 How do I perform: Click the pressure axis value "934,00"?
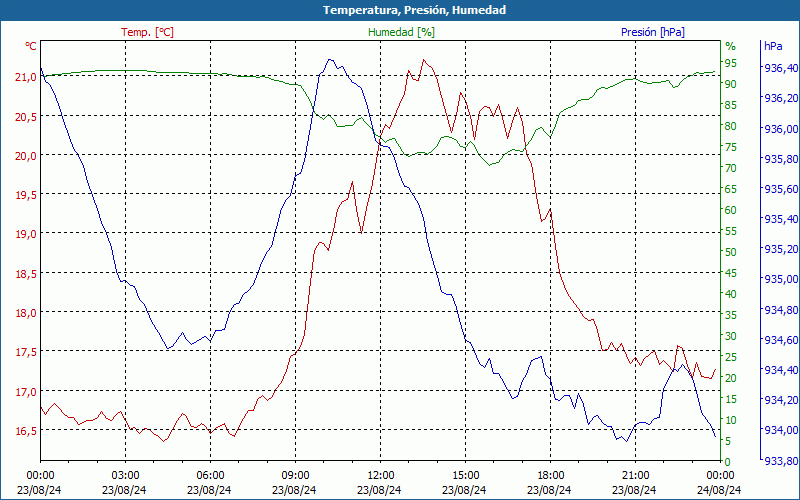coord(781,430)
